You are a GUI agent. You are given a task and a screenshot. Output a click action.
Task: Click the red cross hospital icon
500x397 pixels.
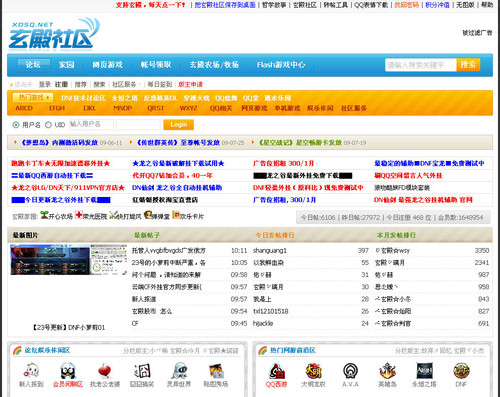(79, 215)
